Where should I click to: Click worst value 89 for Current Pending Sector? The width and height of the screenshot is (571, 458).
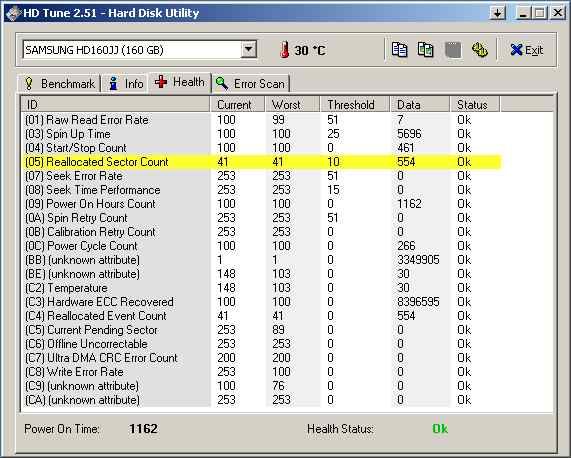(278, 330)
